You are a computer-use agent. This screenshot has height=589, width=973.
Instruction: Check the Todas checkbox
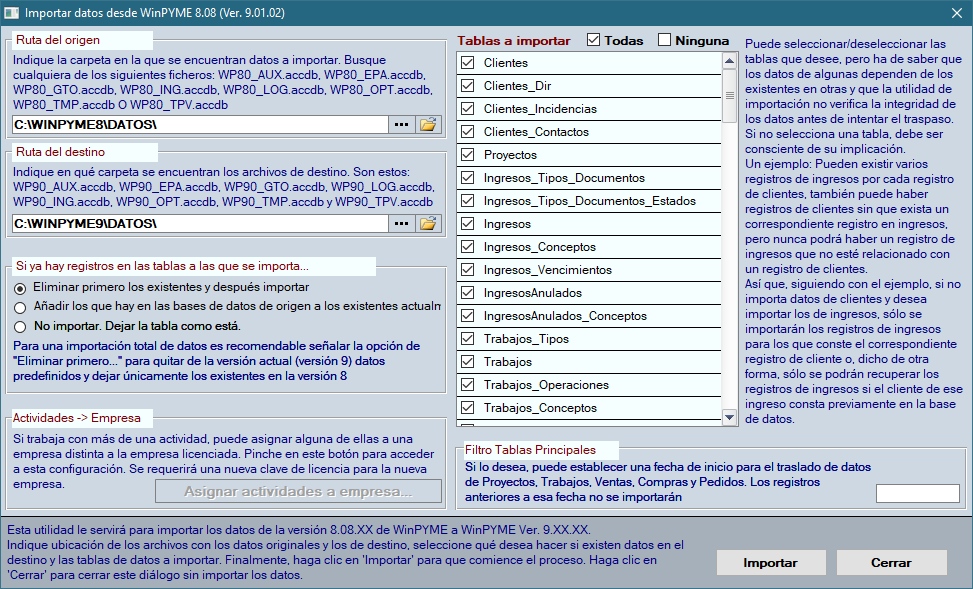tap(594, 41)
